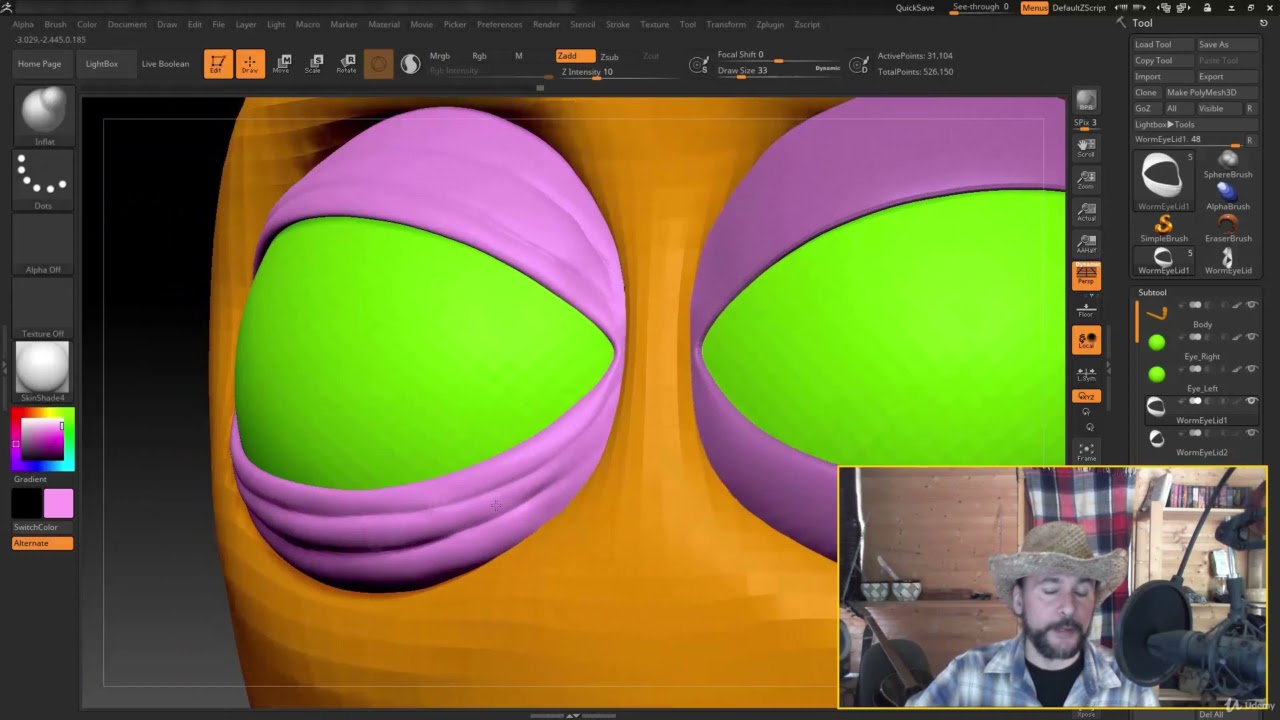Select the EraserBrush tool thumbnail

[x=1228, y=228]
